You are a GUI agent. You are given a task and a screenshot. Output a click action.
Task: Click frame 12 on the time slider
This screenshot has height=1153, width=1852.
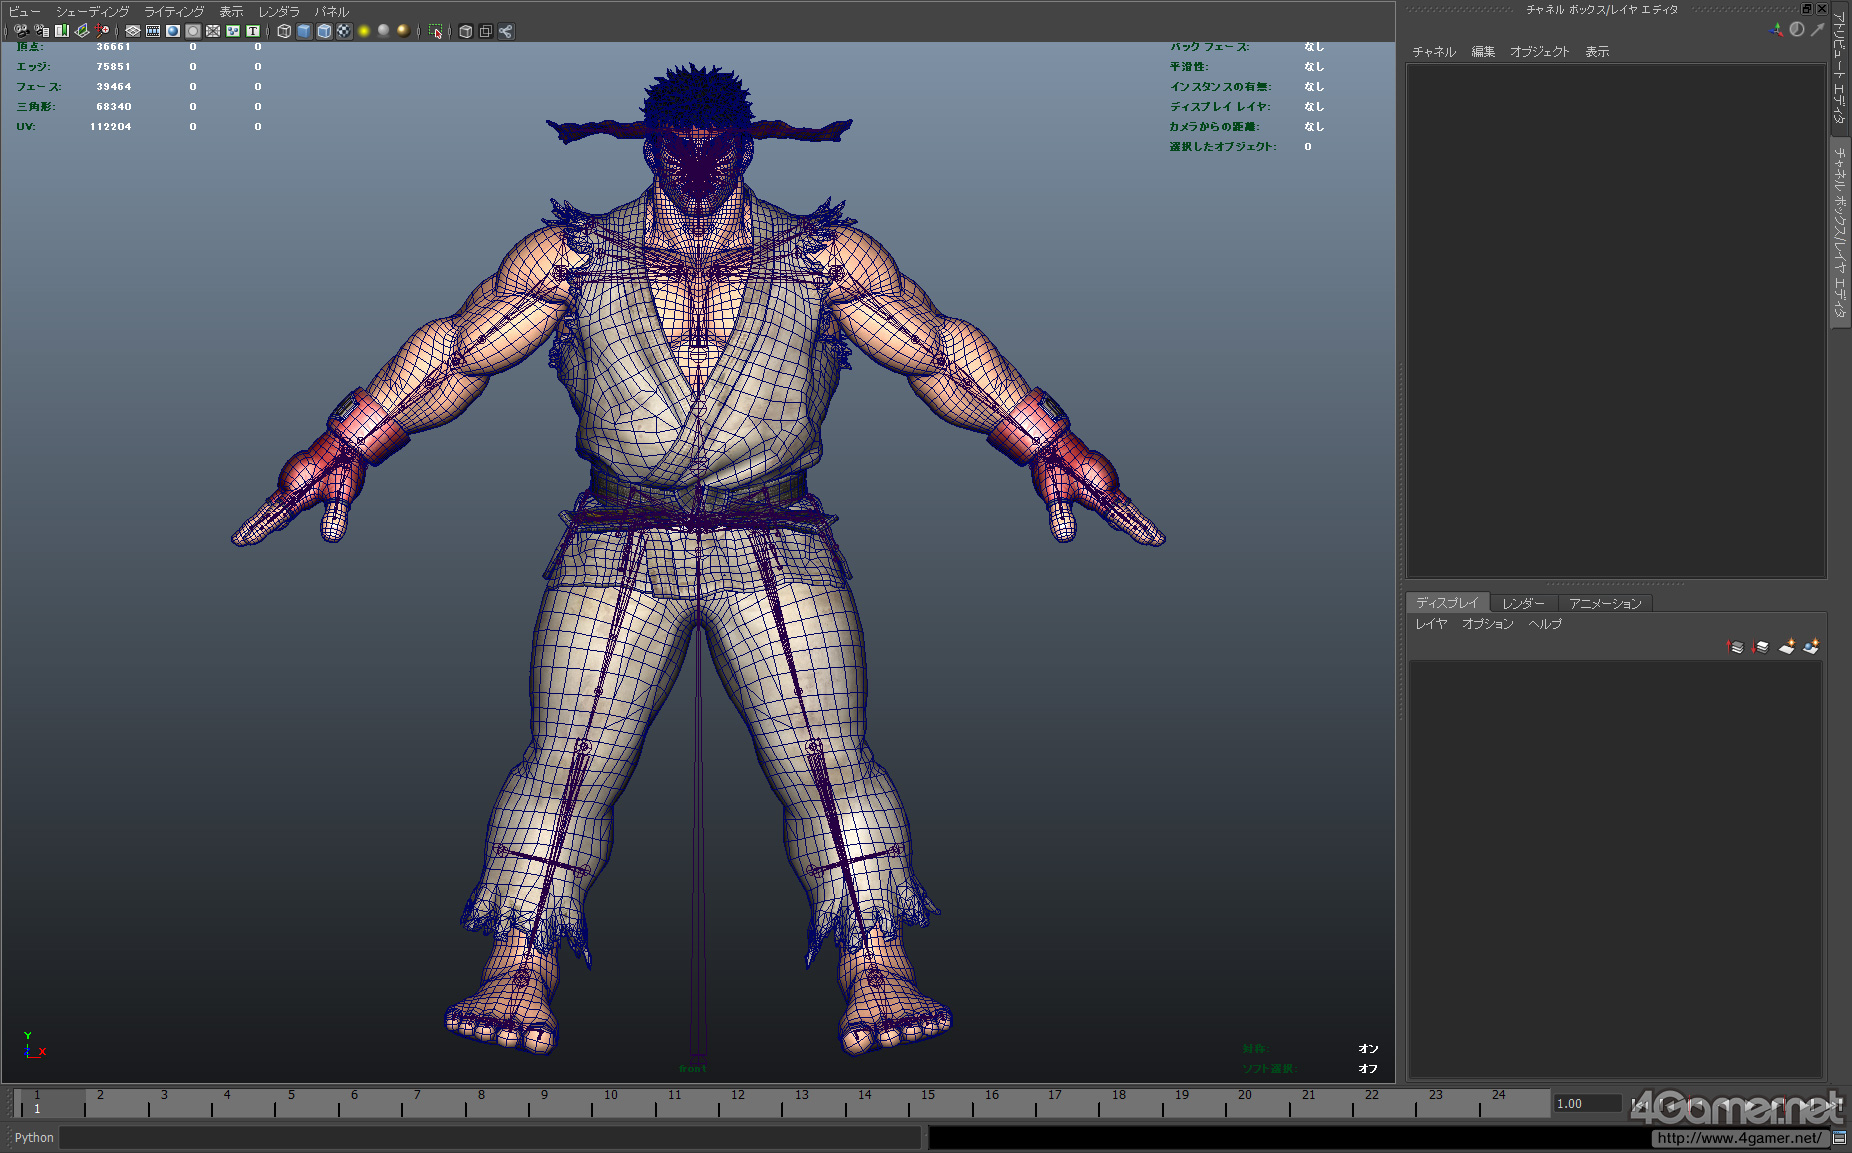click(x=737, y=1102)
